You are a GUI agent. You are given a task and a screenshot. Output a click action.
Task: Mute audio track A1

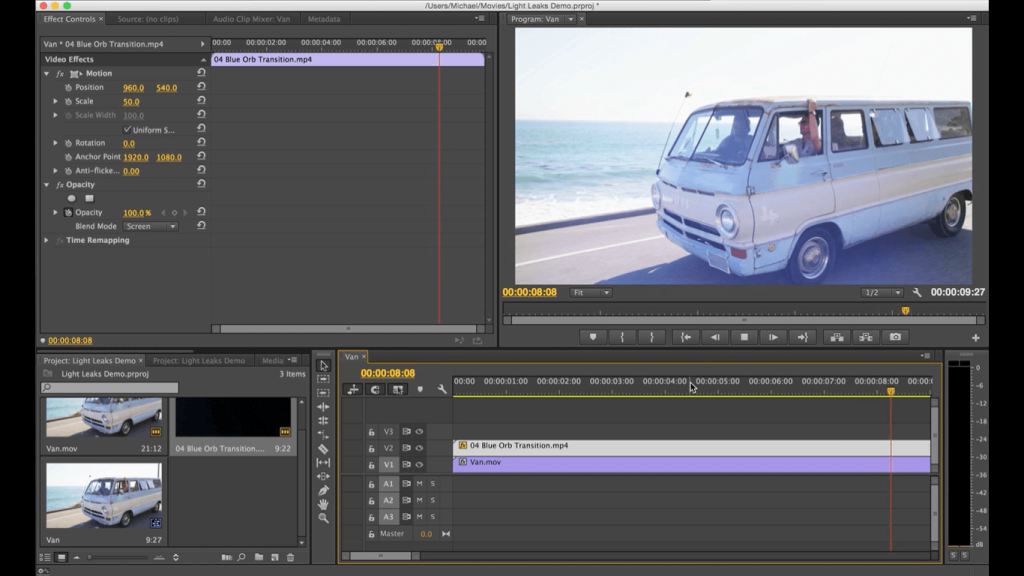tap(419, 483)
